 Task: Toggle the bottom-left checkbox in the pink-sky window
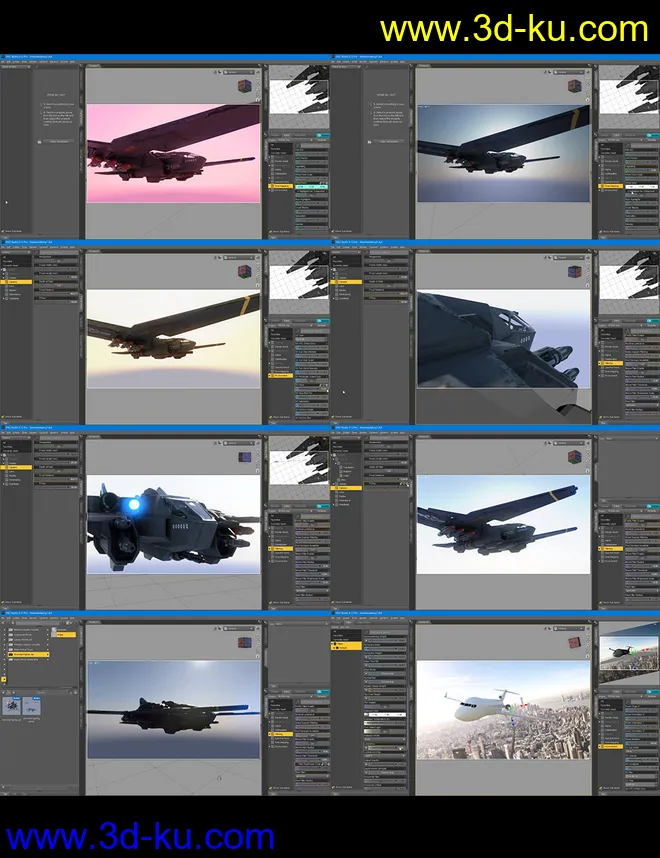(x=5, y=232)
